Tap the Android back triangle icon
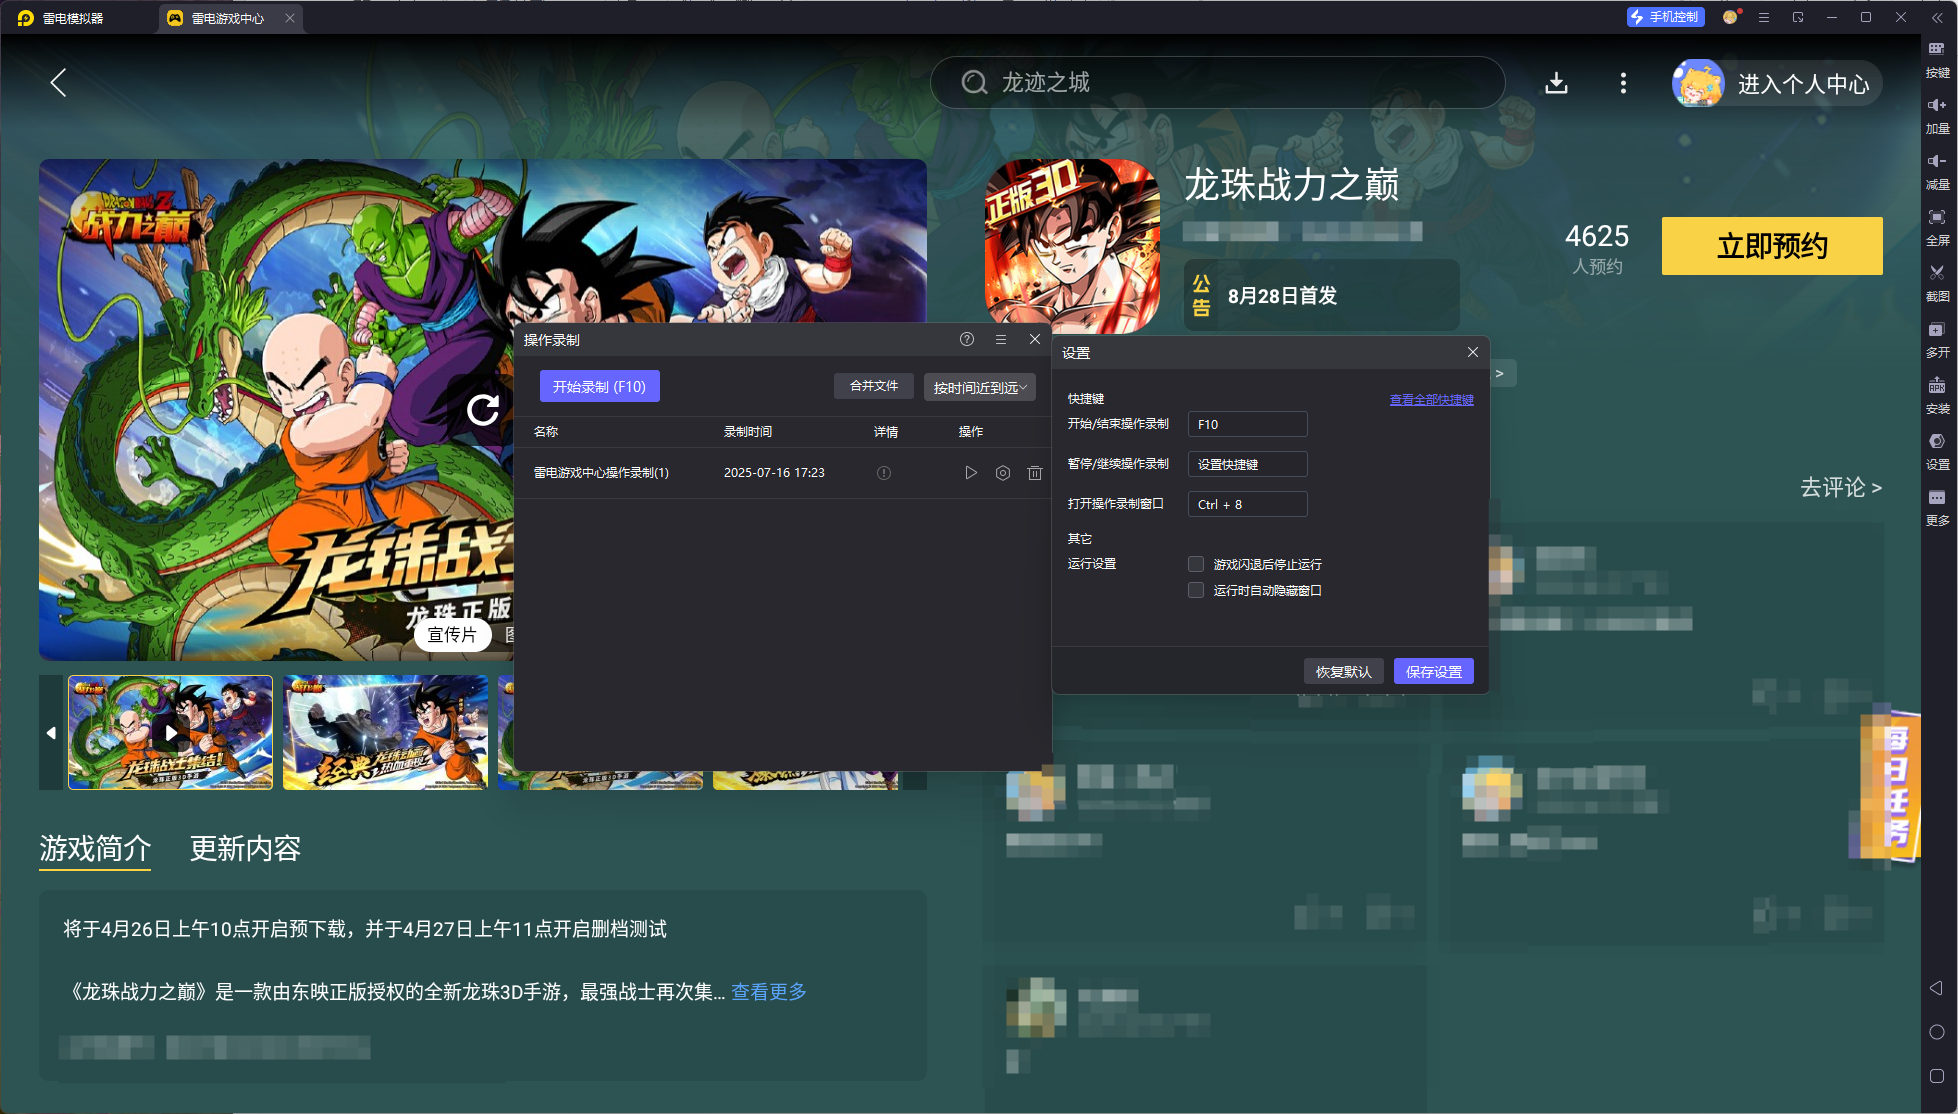Image resolution: width=1958 pixels, height=1114 pixels. coord(1936,988)
